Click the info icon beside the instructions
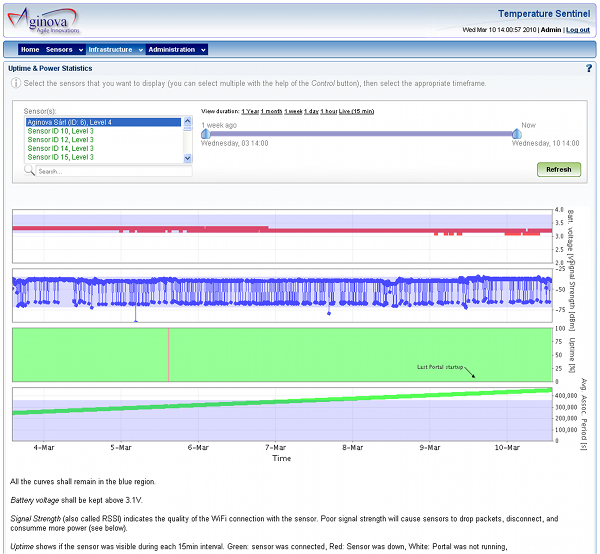The image size is (600, 554). pyautogui.click(x=15, y=83)
